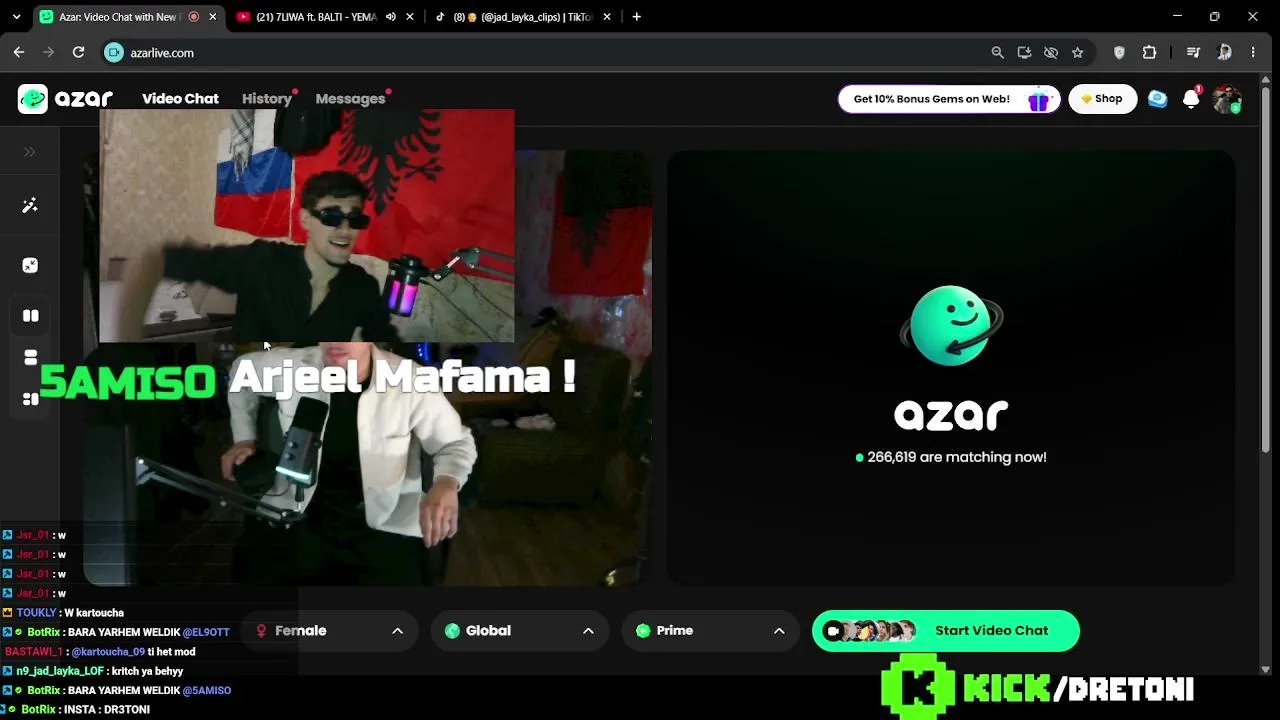Close the Azar Video Chat browser tab
The height and width of the screenshot is (720, 1280).
(x=213, y=17)
